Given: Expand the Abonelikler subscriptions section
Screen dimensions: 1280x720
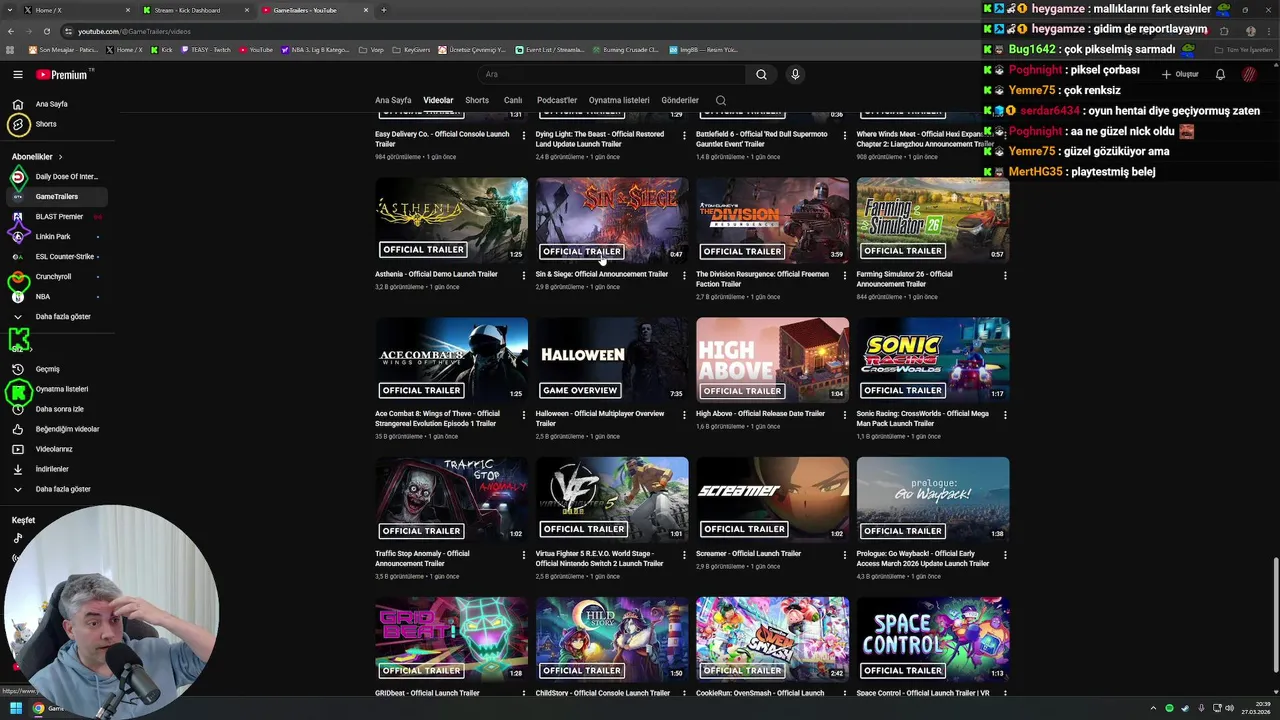Looking at the screenshot, I should [37, 157].
